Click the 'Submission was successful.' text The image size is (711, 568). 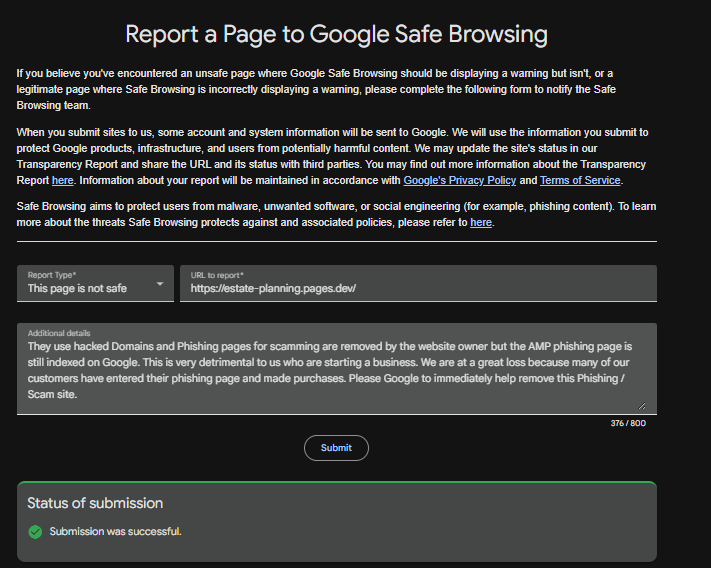click(115, 531)
